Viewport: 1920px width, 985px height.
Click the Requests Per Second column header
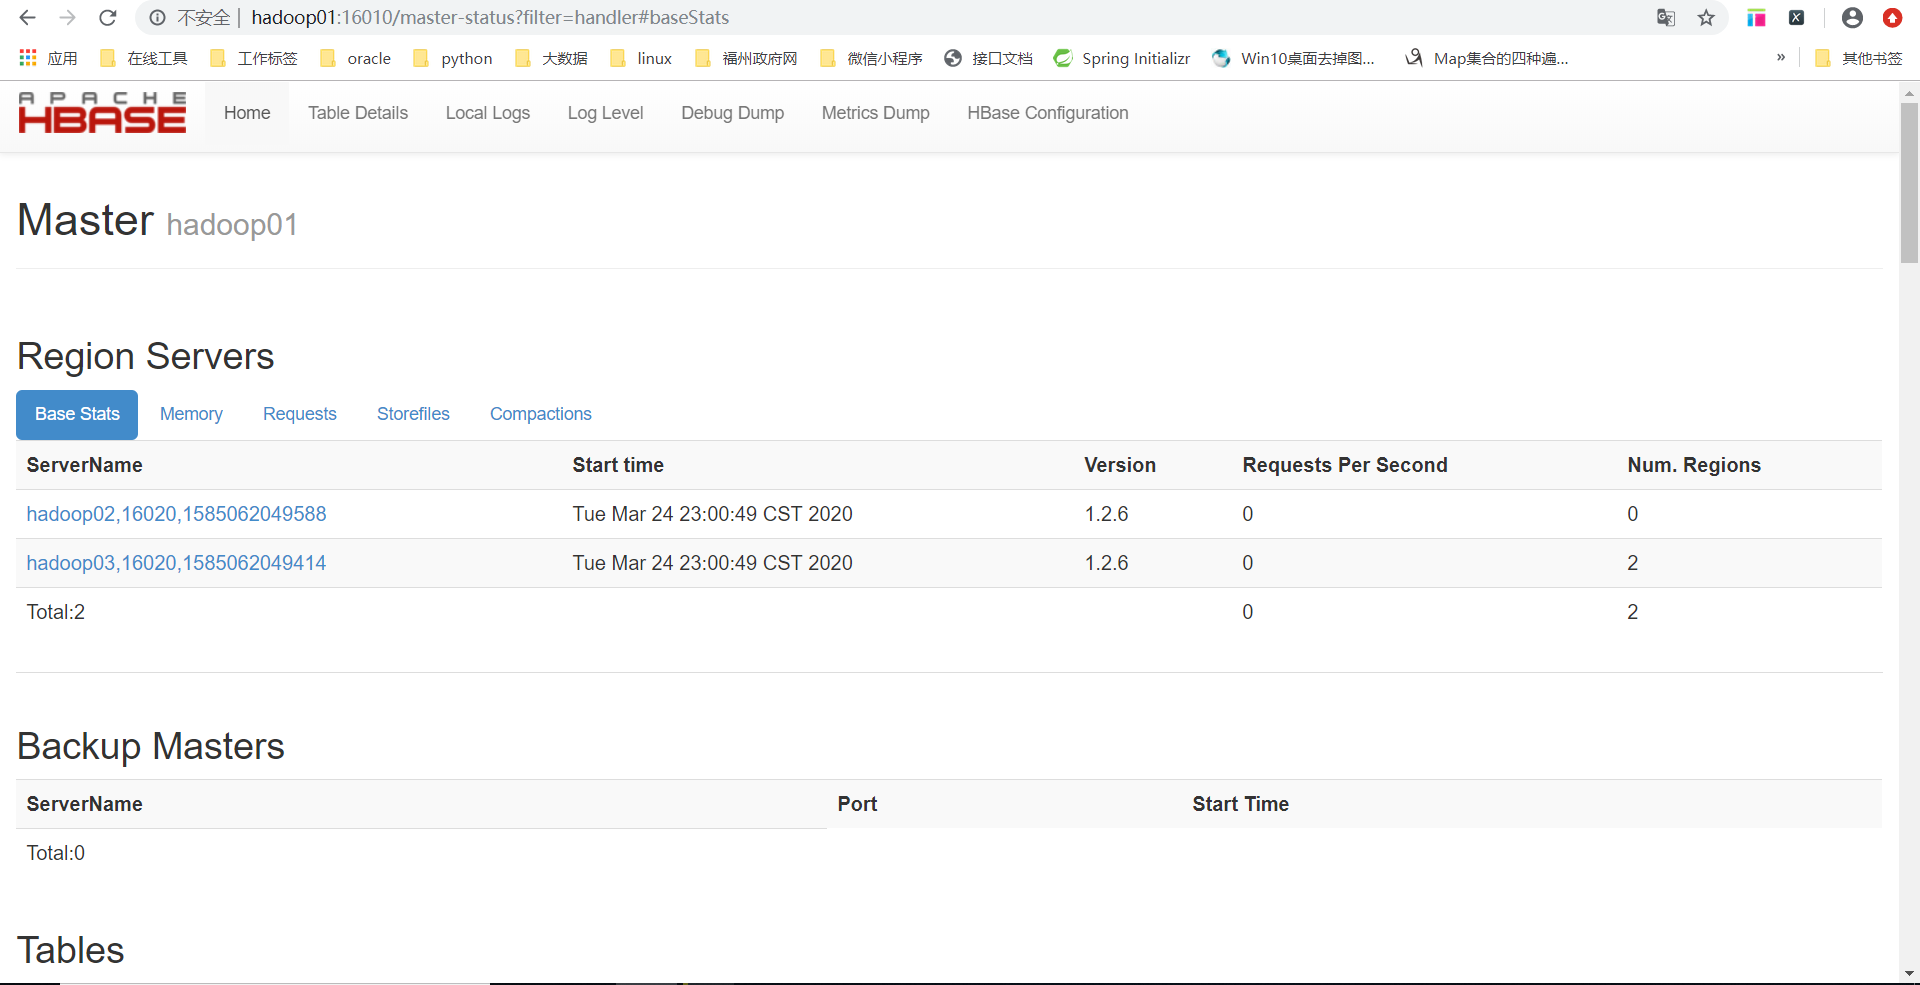[x=1345, y=465]
